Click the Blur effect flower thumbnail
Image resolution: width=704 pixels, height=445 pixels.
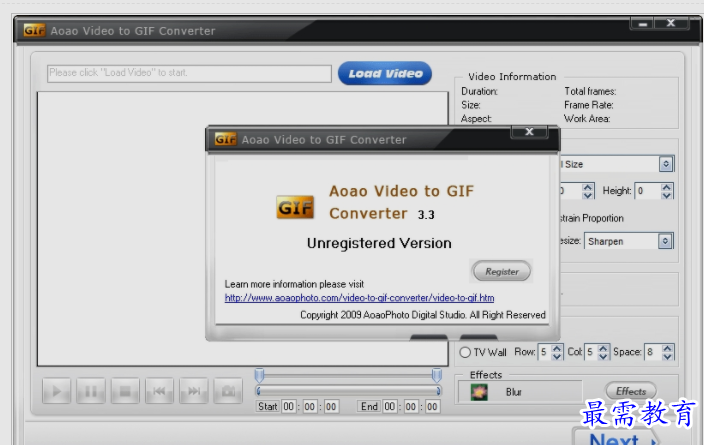479,392
